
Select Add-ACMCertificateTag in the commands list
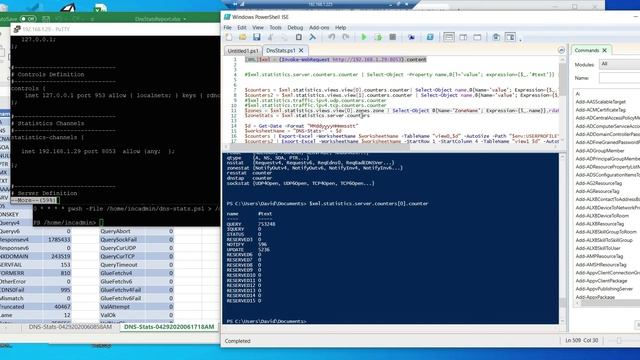pyautogui.click(x=600, y=110)
